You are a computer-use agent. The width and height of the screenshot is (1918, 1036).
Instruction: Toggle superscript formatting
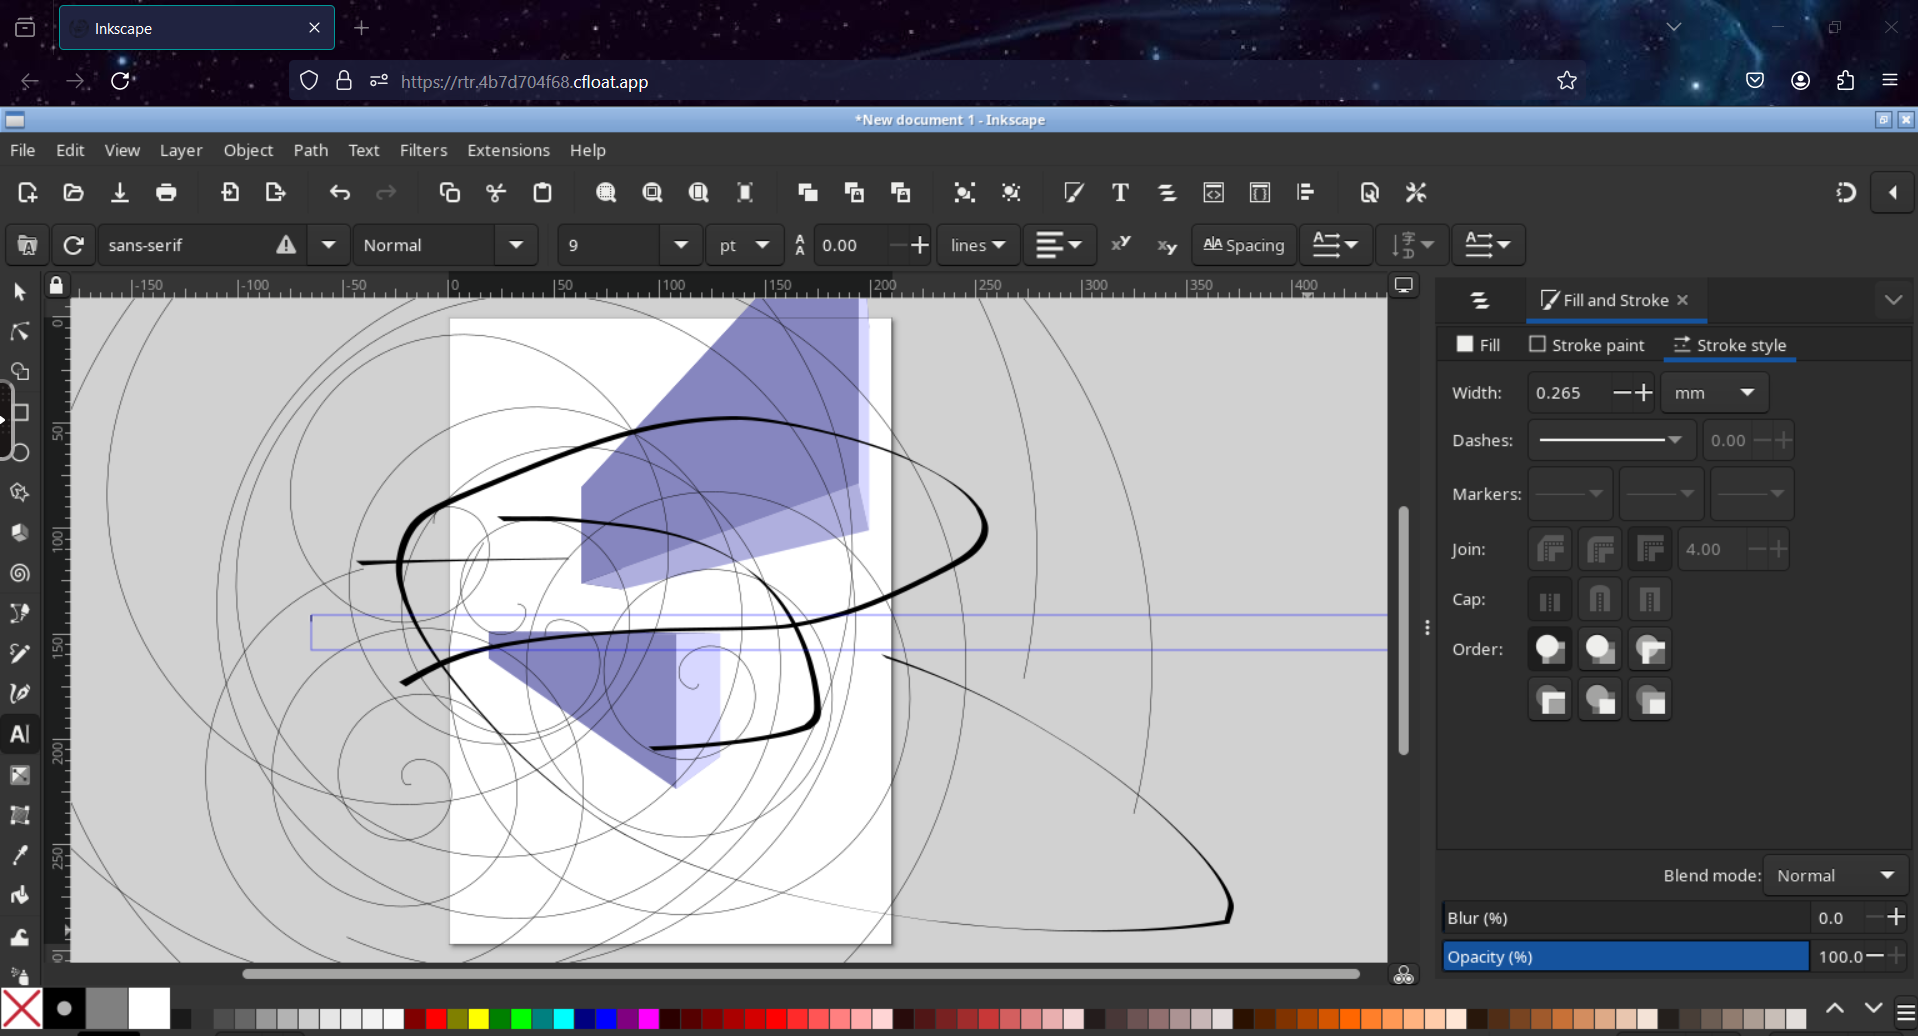(x=1121, y=245)
